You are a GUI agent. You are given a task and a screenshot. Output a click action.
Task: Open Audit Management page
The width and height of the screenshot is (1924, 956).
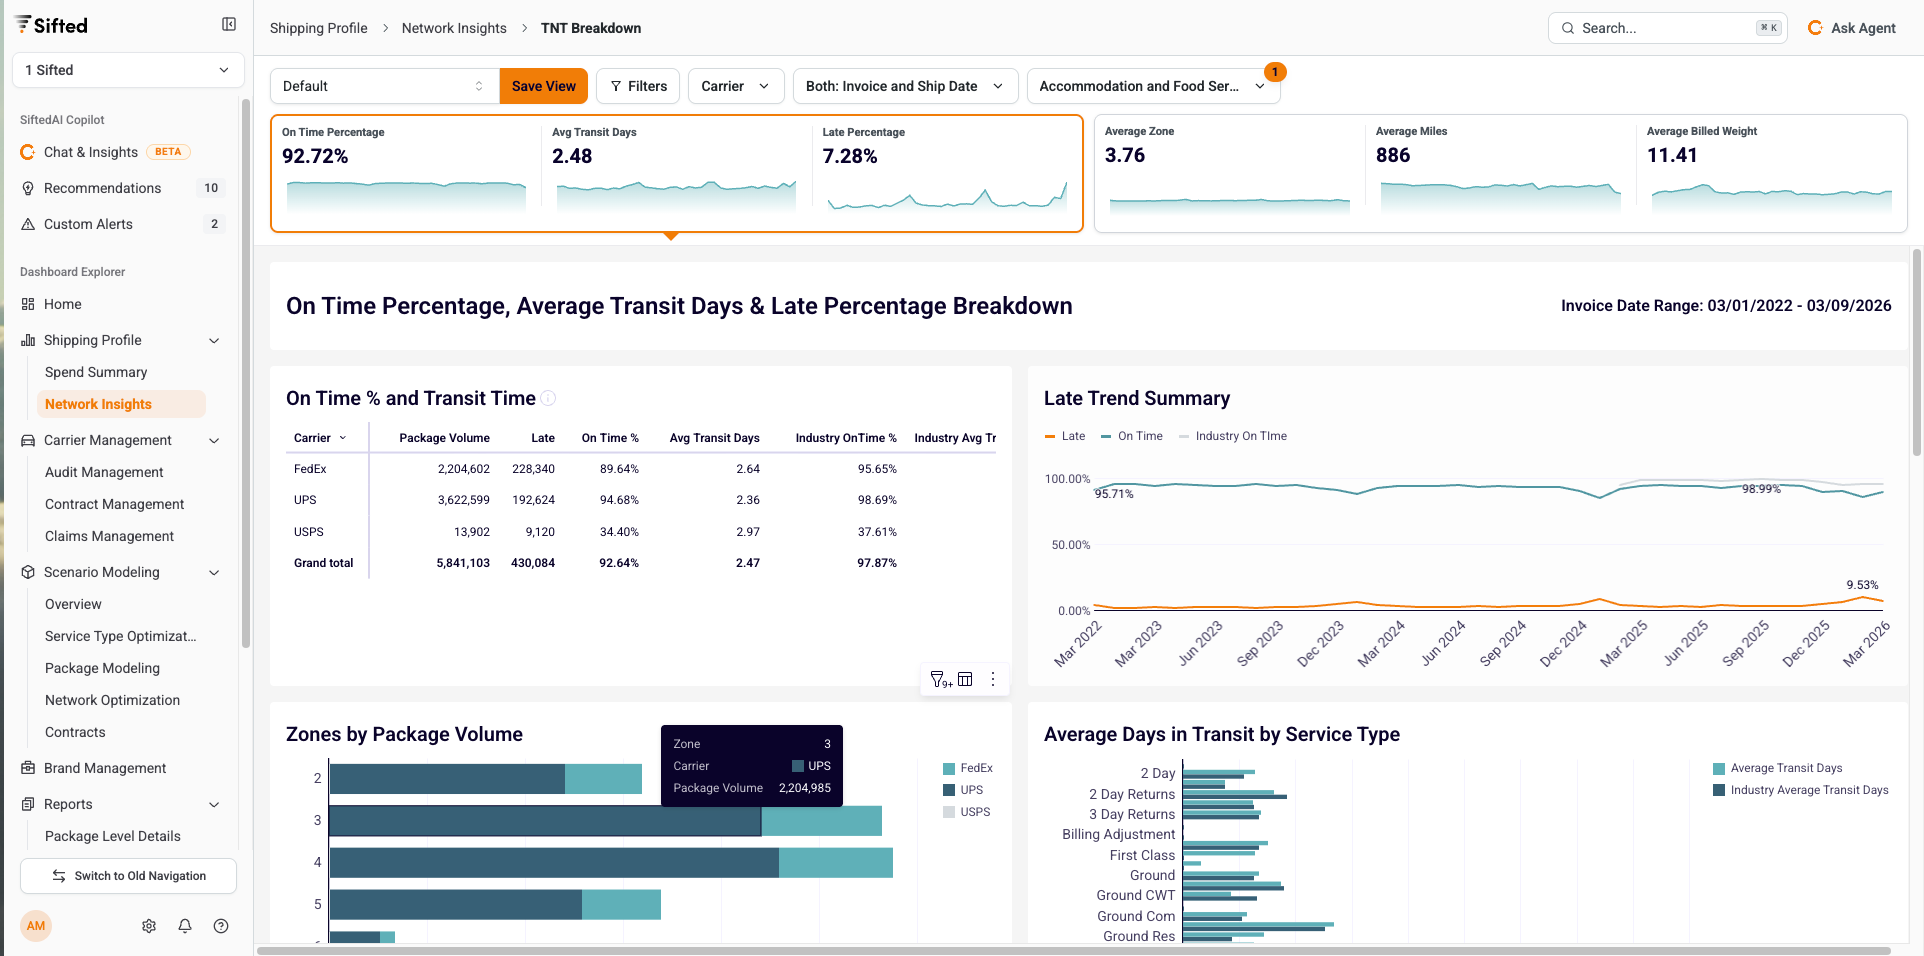tap(104, 472)
